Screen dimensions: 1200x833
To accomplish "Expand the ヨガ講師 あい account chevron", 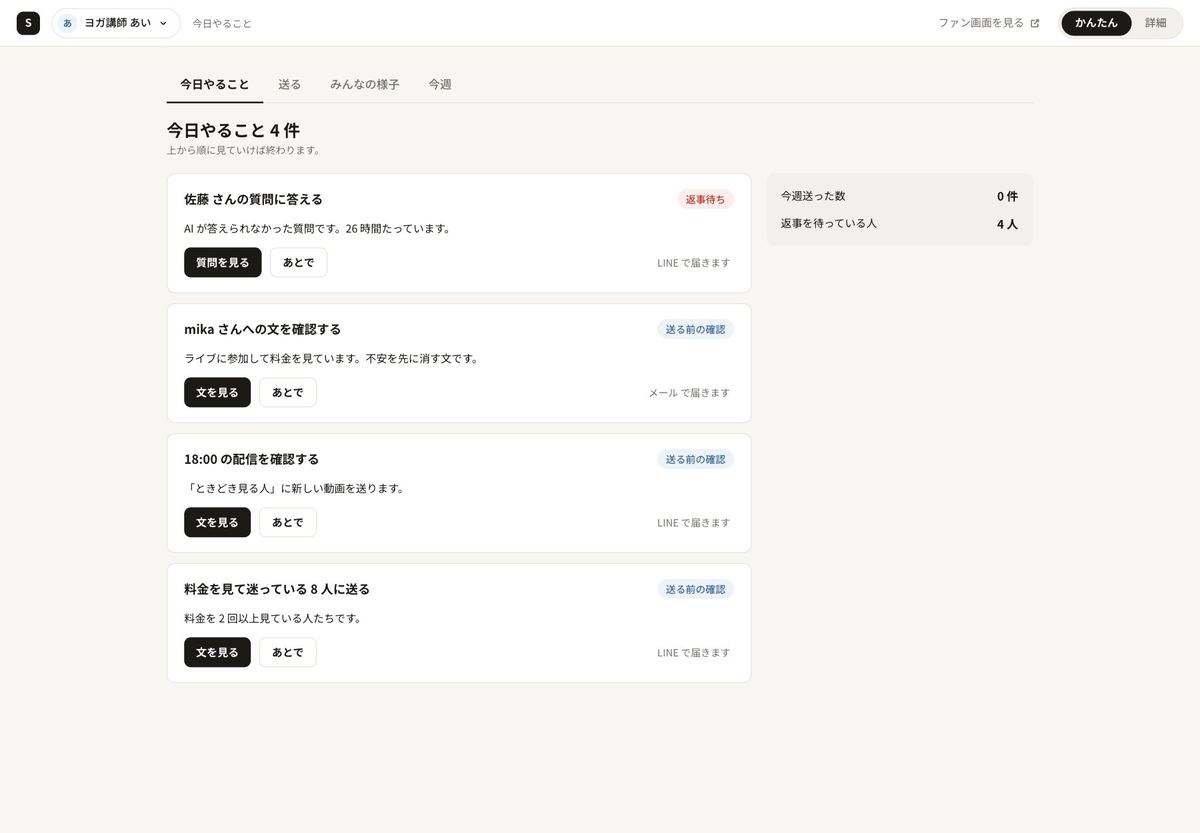I will [163, 23].
